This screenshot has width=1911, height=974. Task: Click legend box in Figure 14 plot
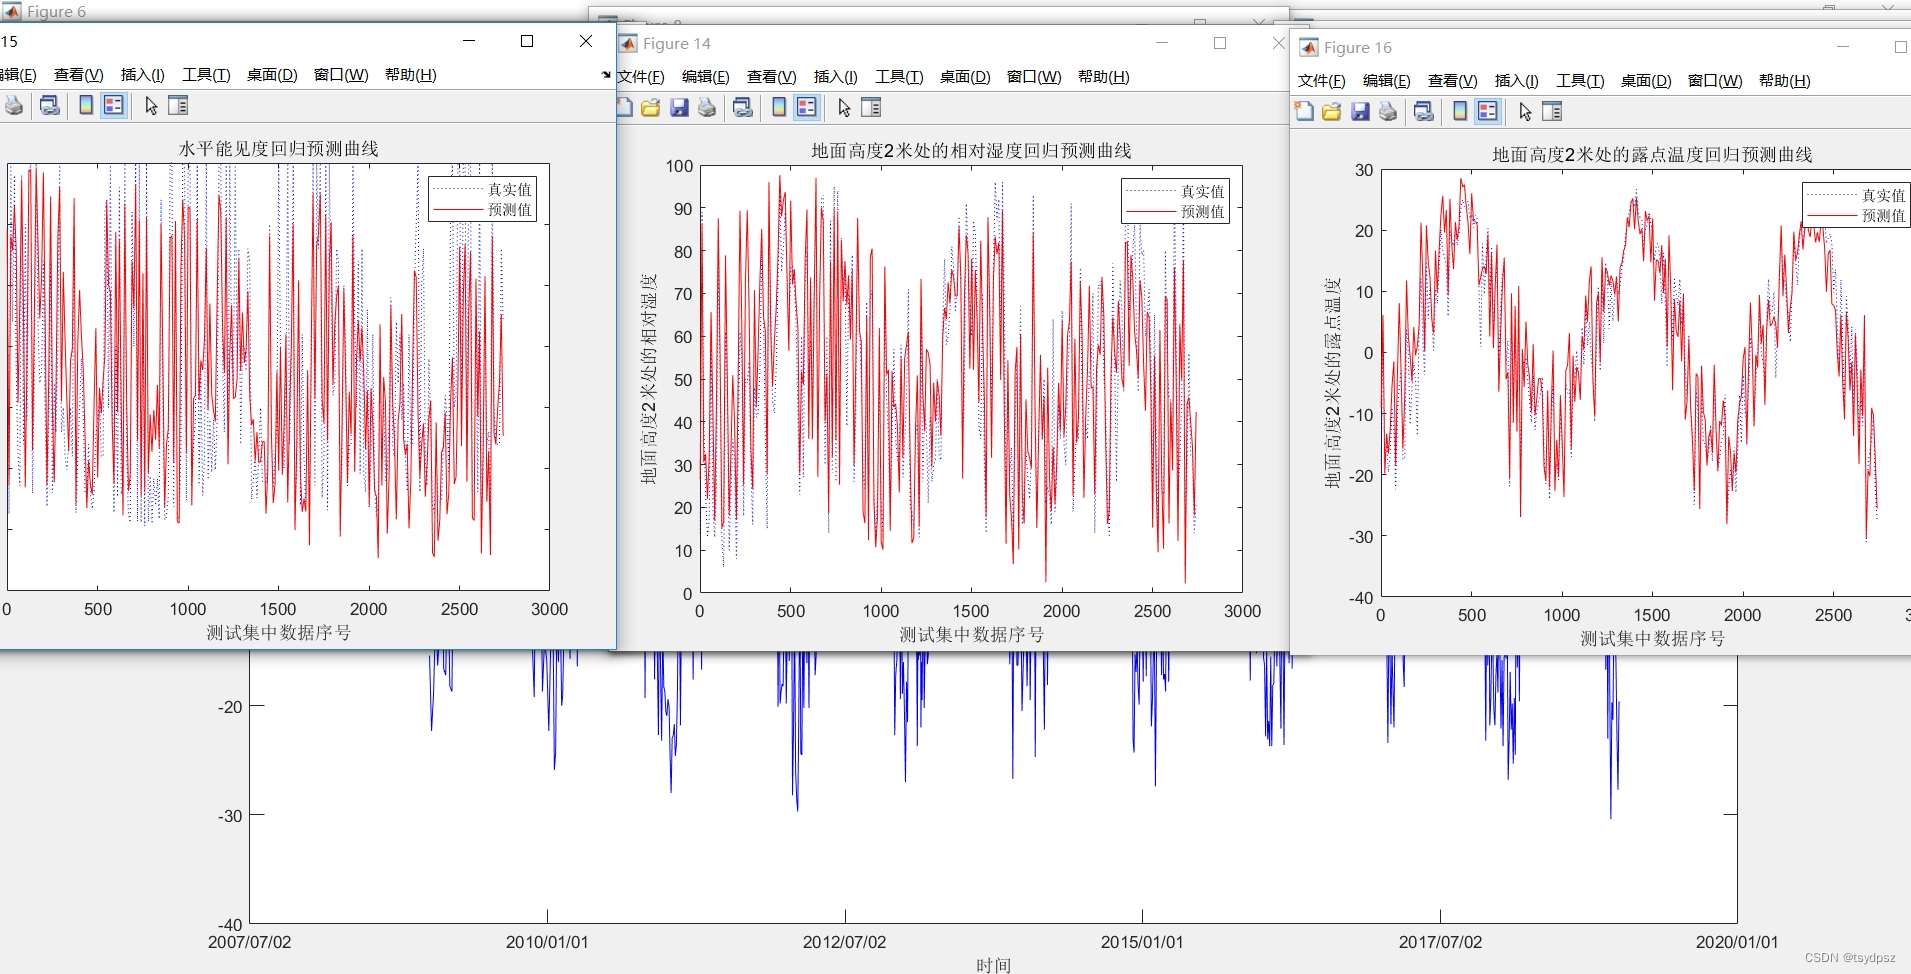(1175, 201)
